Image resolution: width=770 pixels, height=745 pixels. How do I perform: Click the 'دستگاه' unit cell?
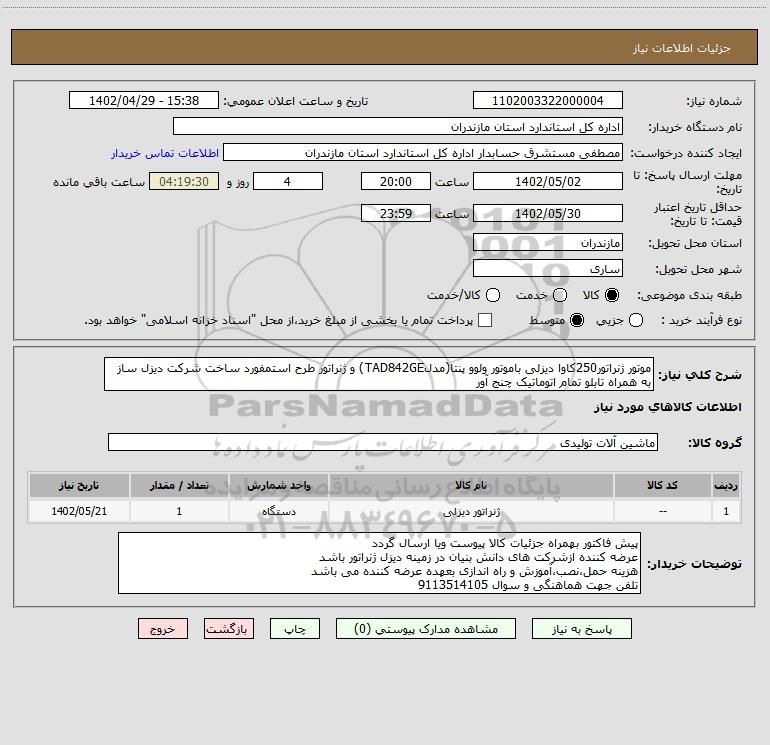(x=278, y=511)
